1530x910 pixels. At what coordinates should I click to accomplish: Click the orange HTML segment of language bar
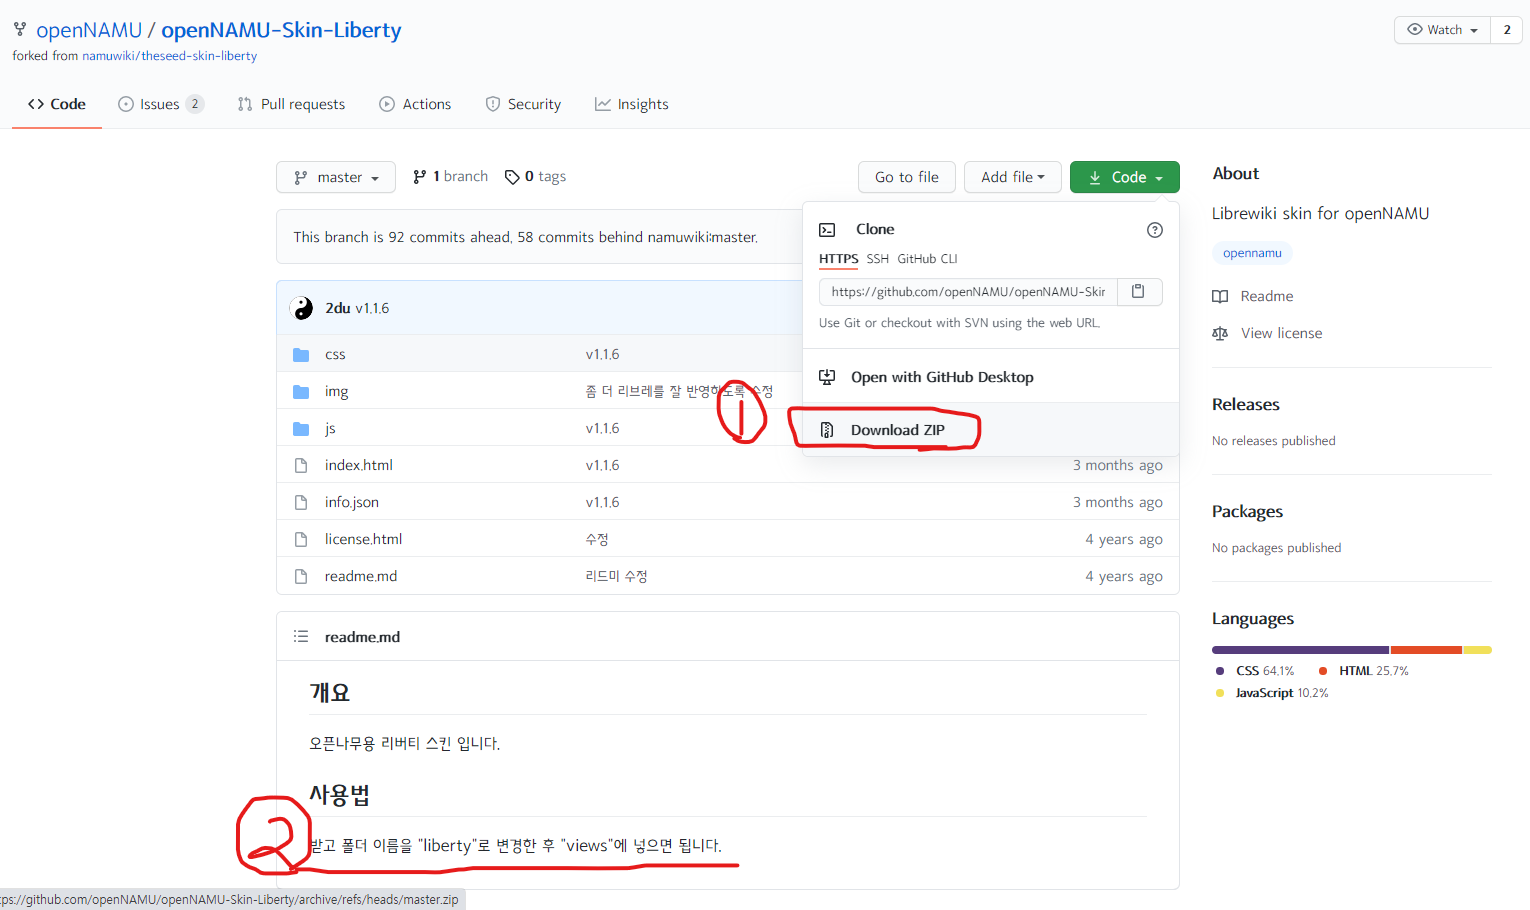click(x=1426, y=650)
